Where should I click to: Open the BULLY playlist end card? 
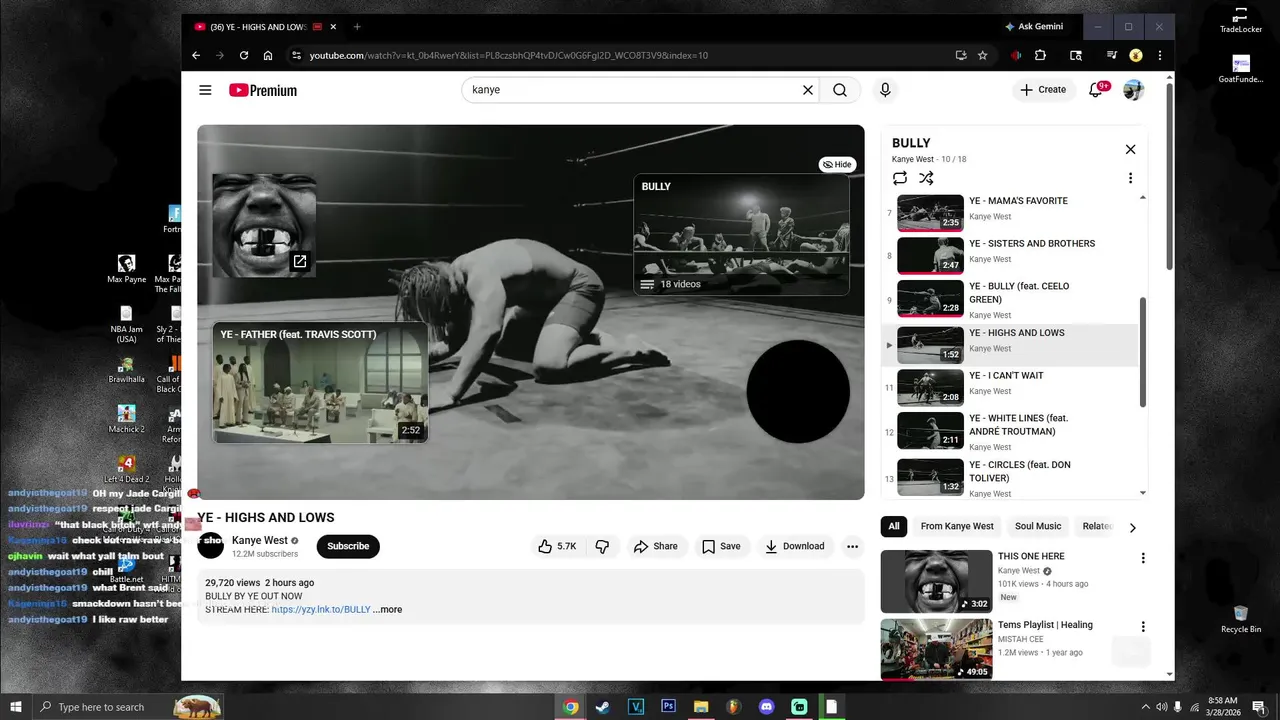pos(741,235)
